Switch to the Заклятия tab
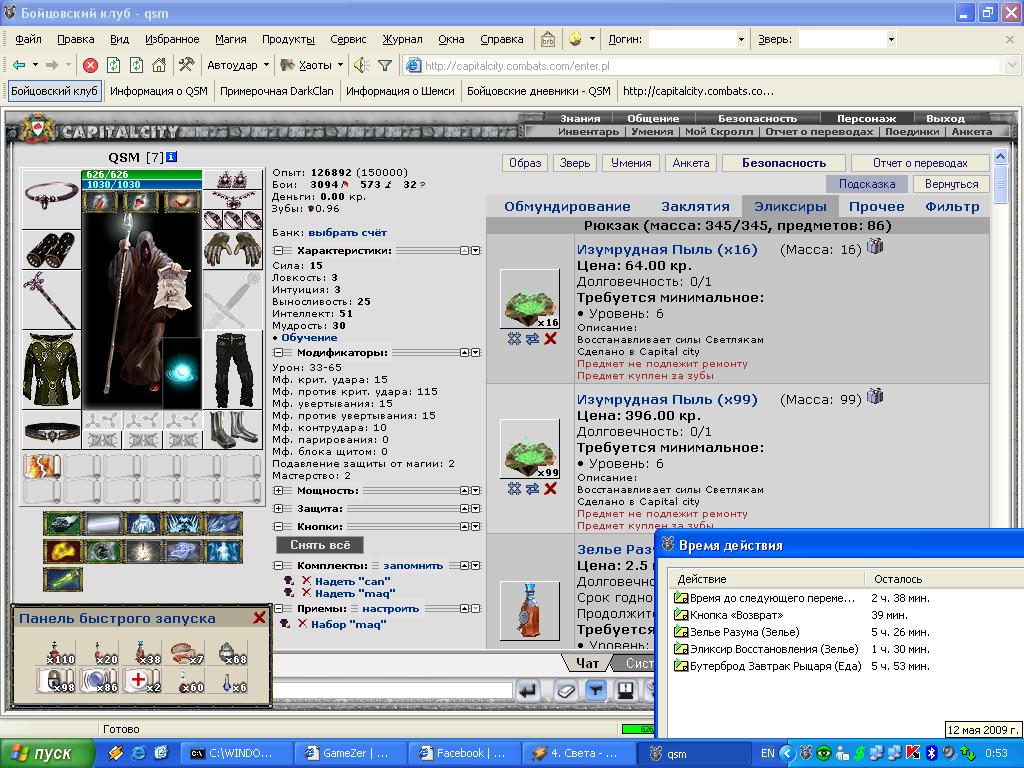1024x768 pixels. tap(695, 206)
